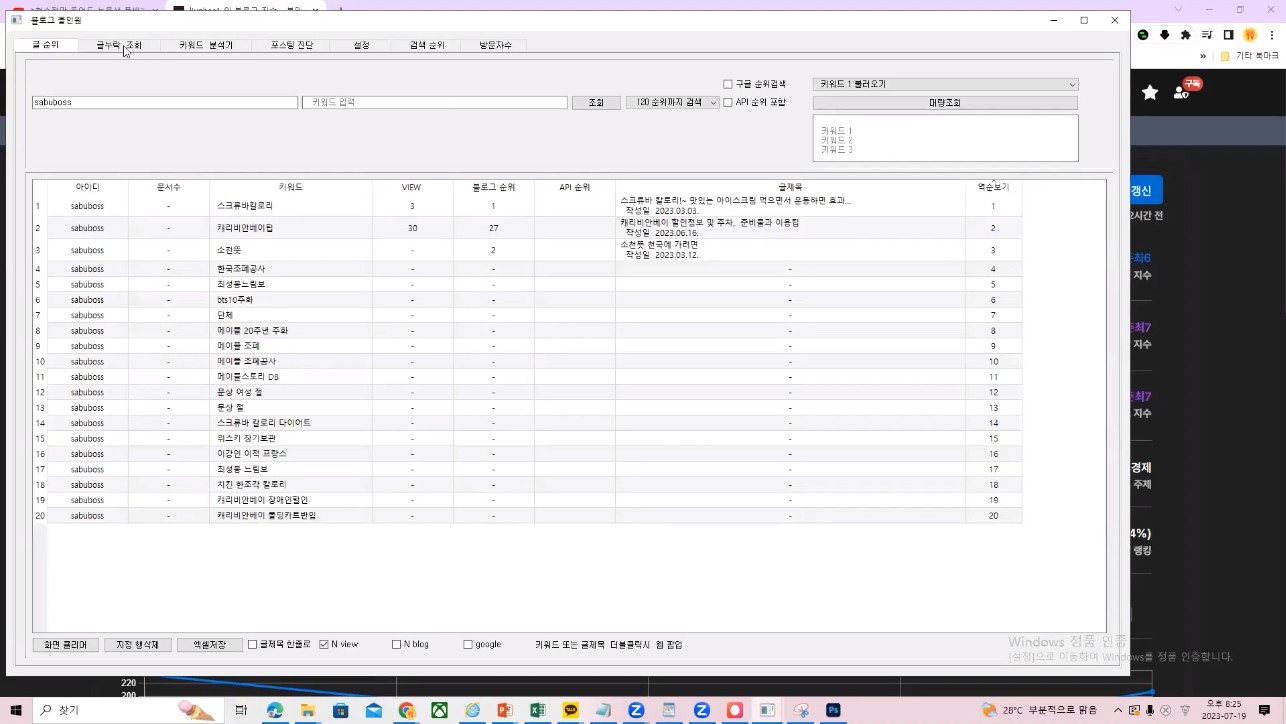Viewport: 1286px width, 724px height.
Task: Open the Mail app in the taskbar
Action: [x=373, y=710]
